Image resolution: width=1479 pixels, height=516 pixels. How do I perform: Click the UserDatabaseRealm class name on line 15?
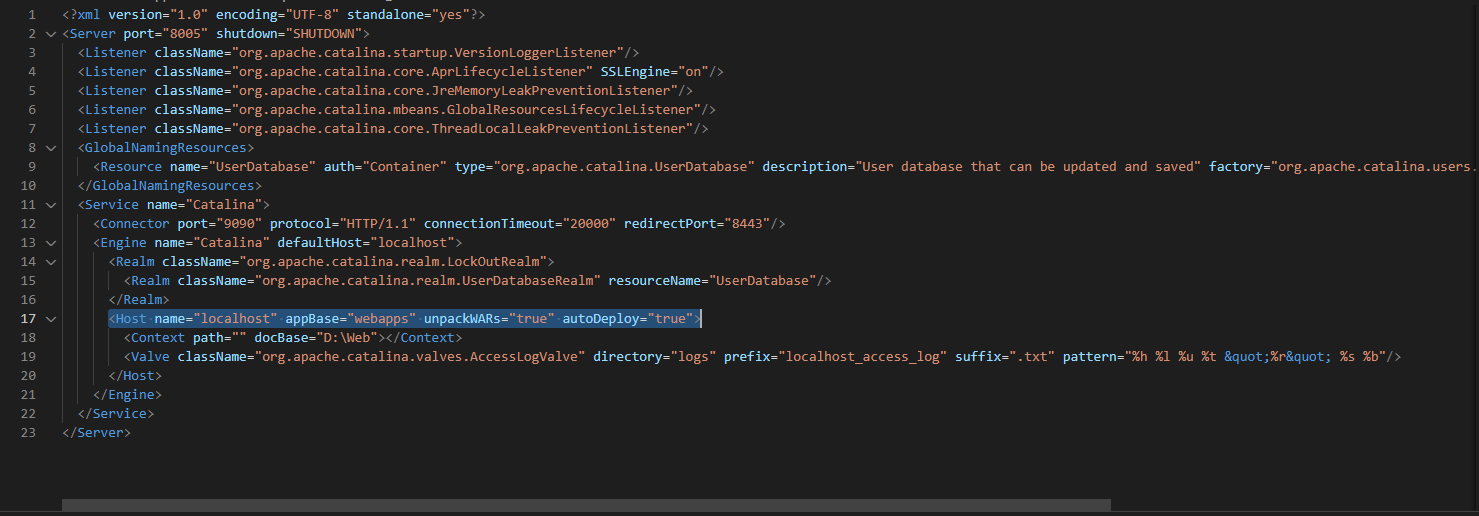click(x=428, y=280)
